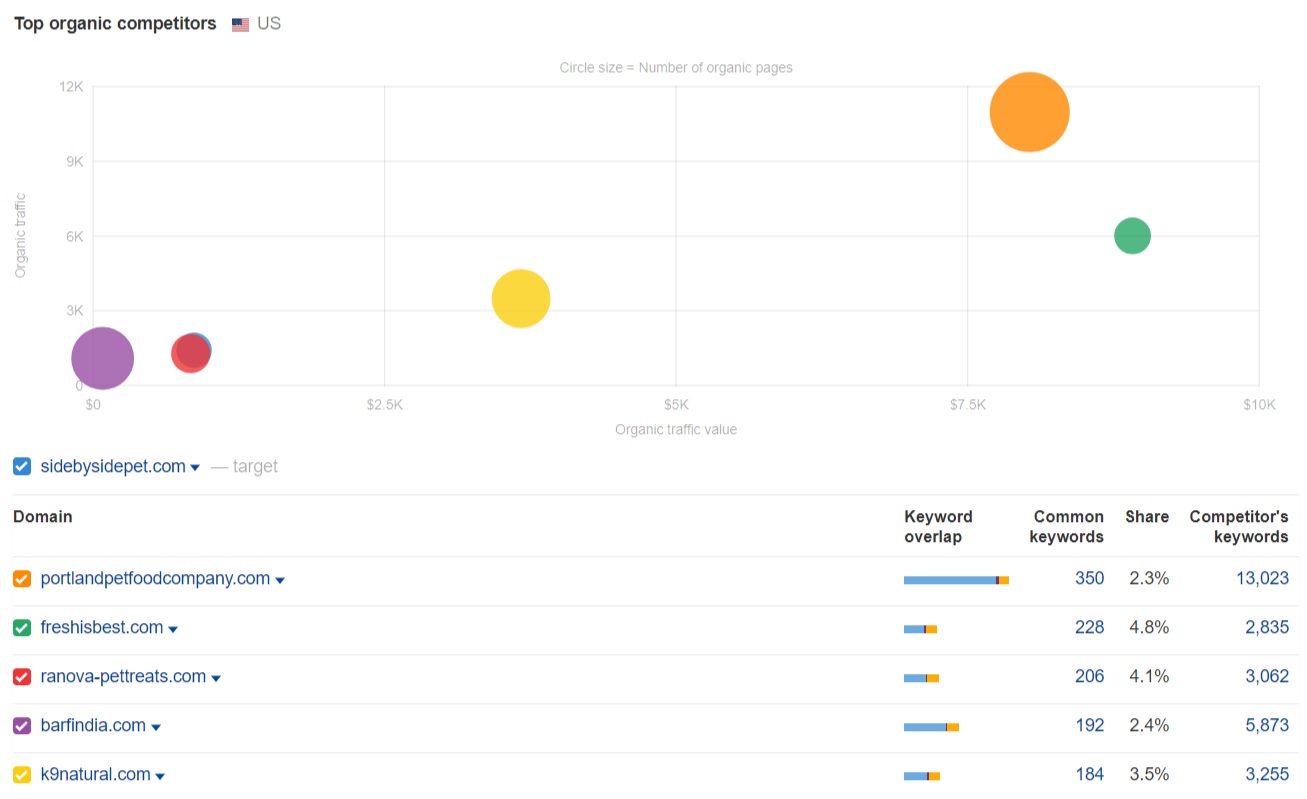Disable the ranova-pettreats.com red checkbox
Viewport: 1307px width, 799px height.
tap(22, 677)
